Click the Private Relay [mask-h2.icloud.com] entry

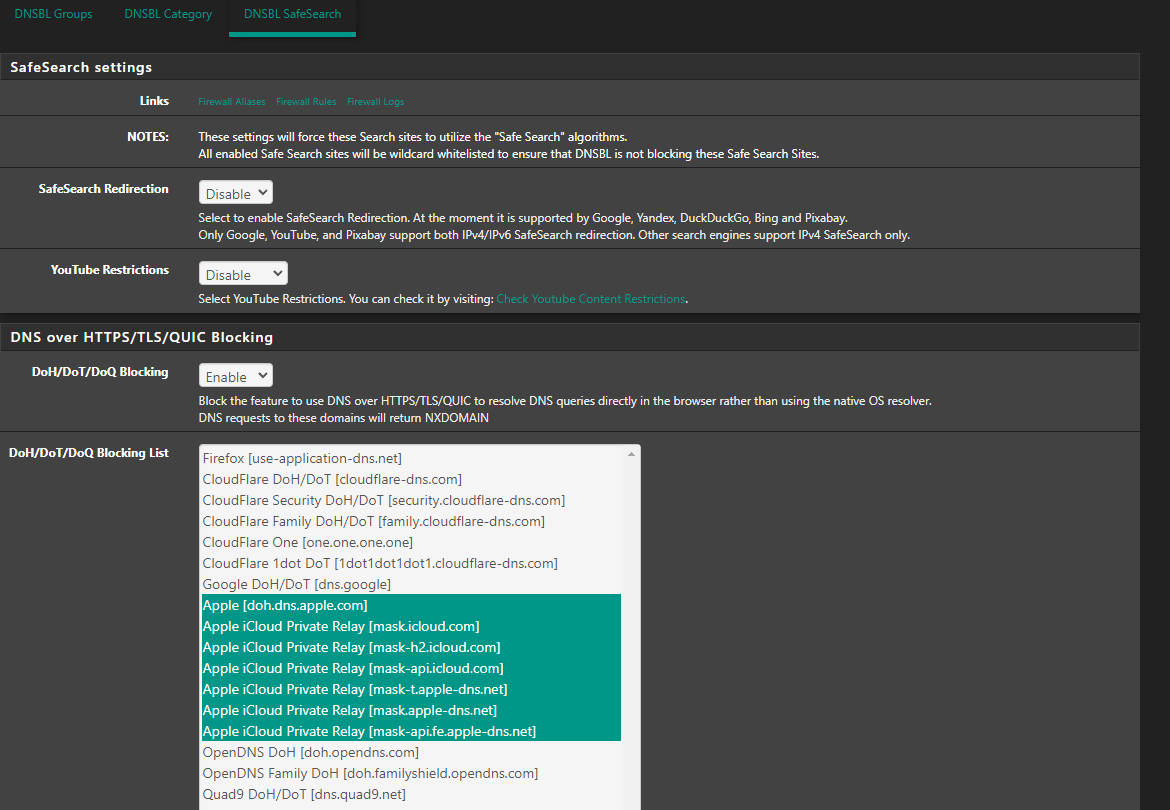(x=411, y=647)
